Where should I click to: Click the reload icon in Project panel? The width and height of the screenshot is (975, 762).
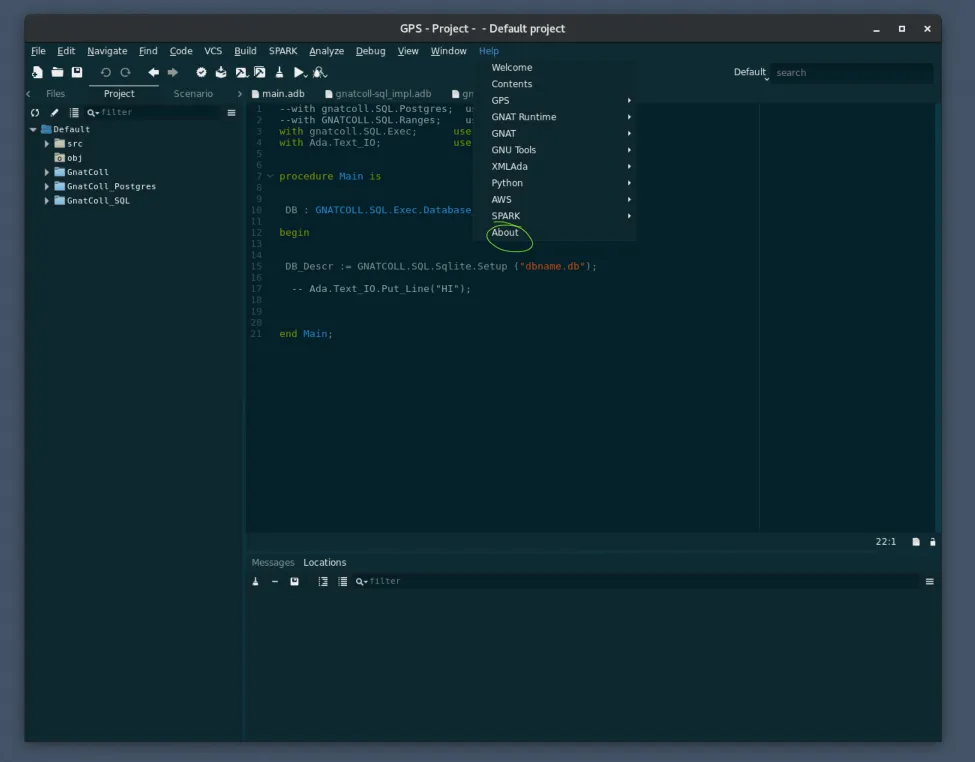tap(35, 113)
